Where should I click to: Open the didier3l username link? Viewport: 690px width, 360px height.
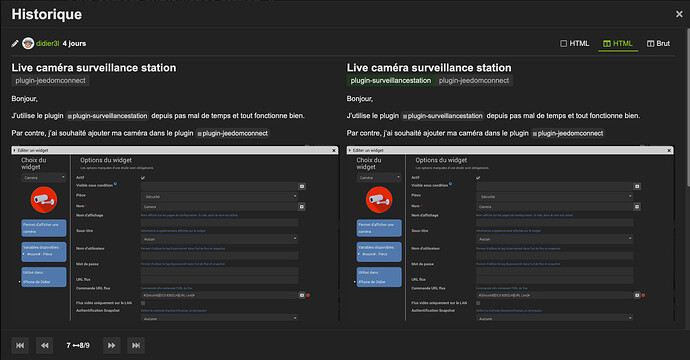point(48,43)
